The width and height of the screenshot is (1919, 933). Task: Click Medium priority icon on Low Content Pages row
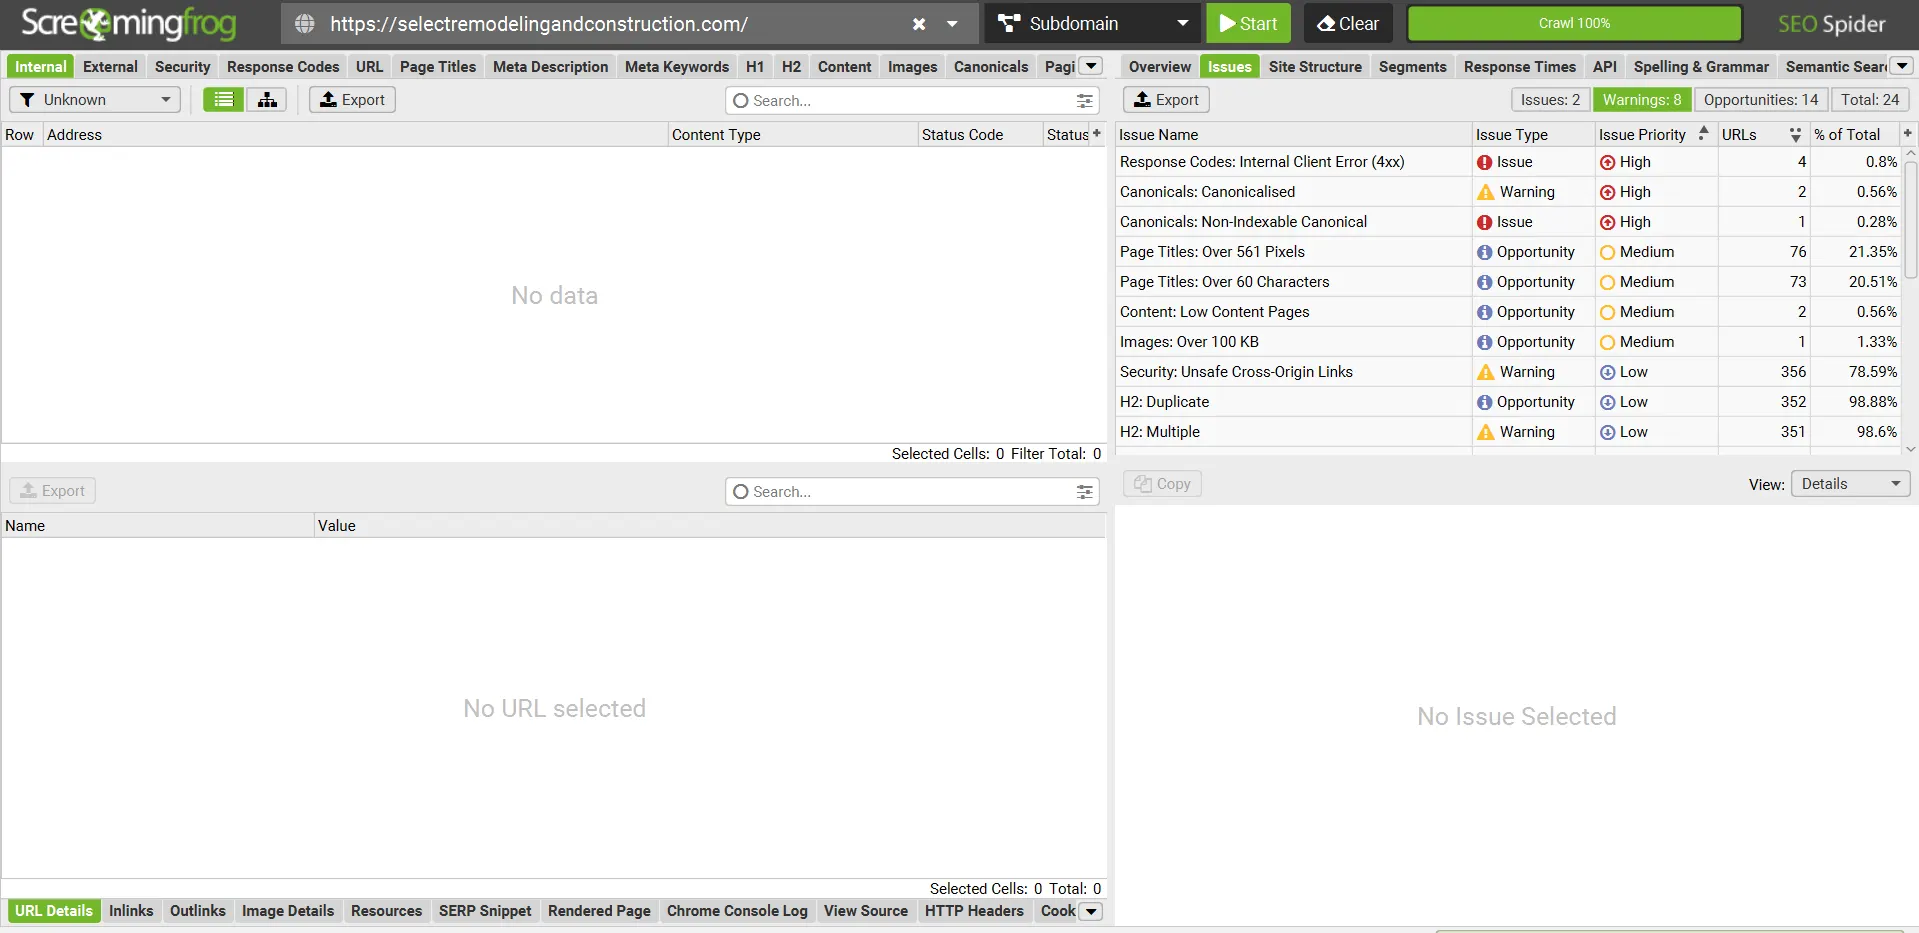(x=1607, y=312)
